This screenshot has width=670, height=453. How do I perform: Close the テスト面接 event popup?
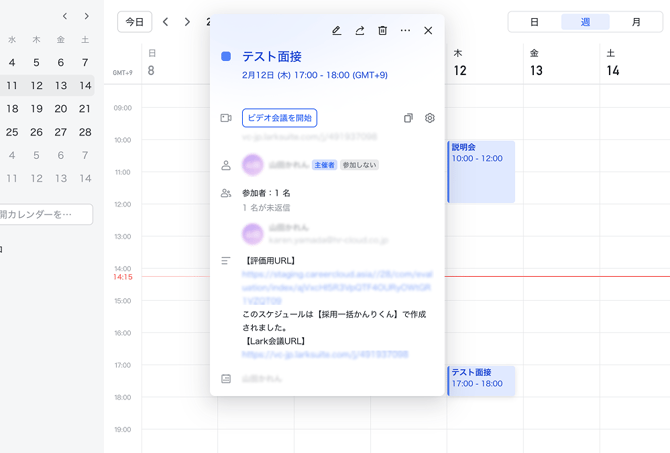tap(428, 31)
